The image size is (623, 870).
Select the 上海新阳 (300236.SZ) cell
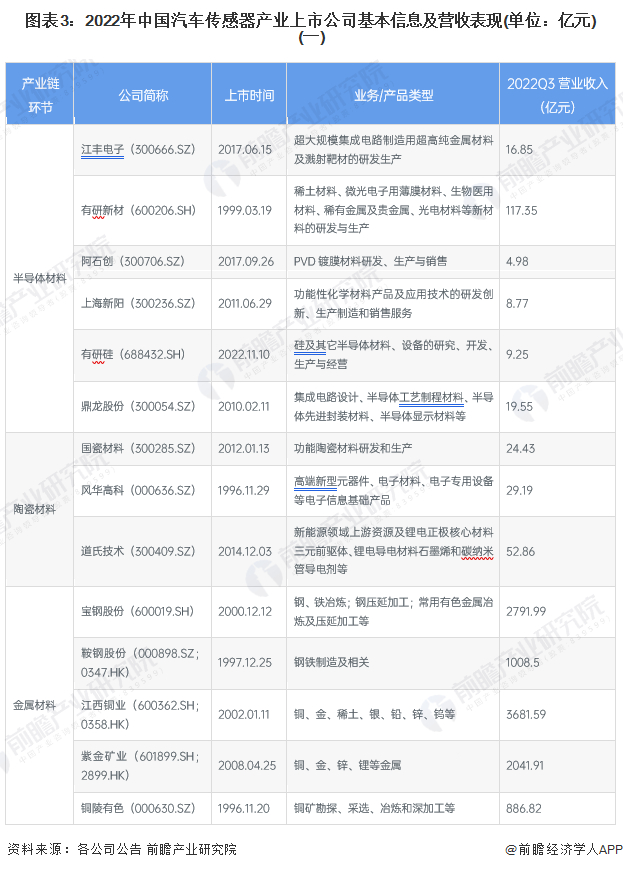pyautogui.click(x=143, y=304)
